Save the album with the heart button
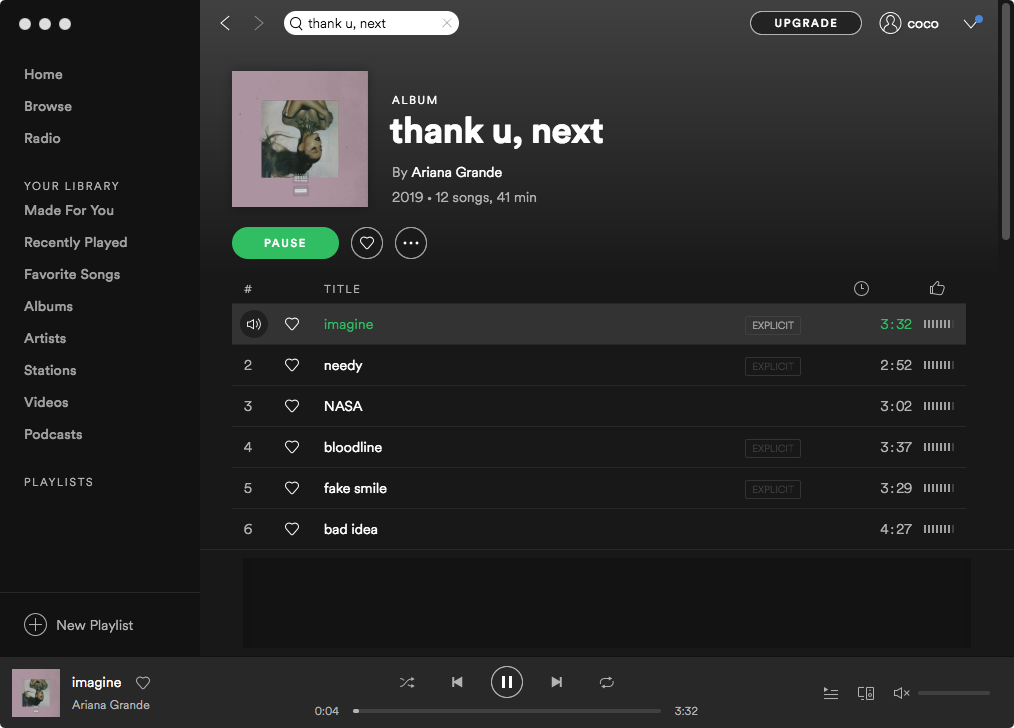 point(367,243)
